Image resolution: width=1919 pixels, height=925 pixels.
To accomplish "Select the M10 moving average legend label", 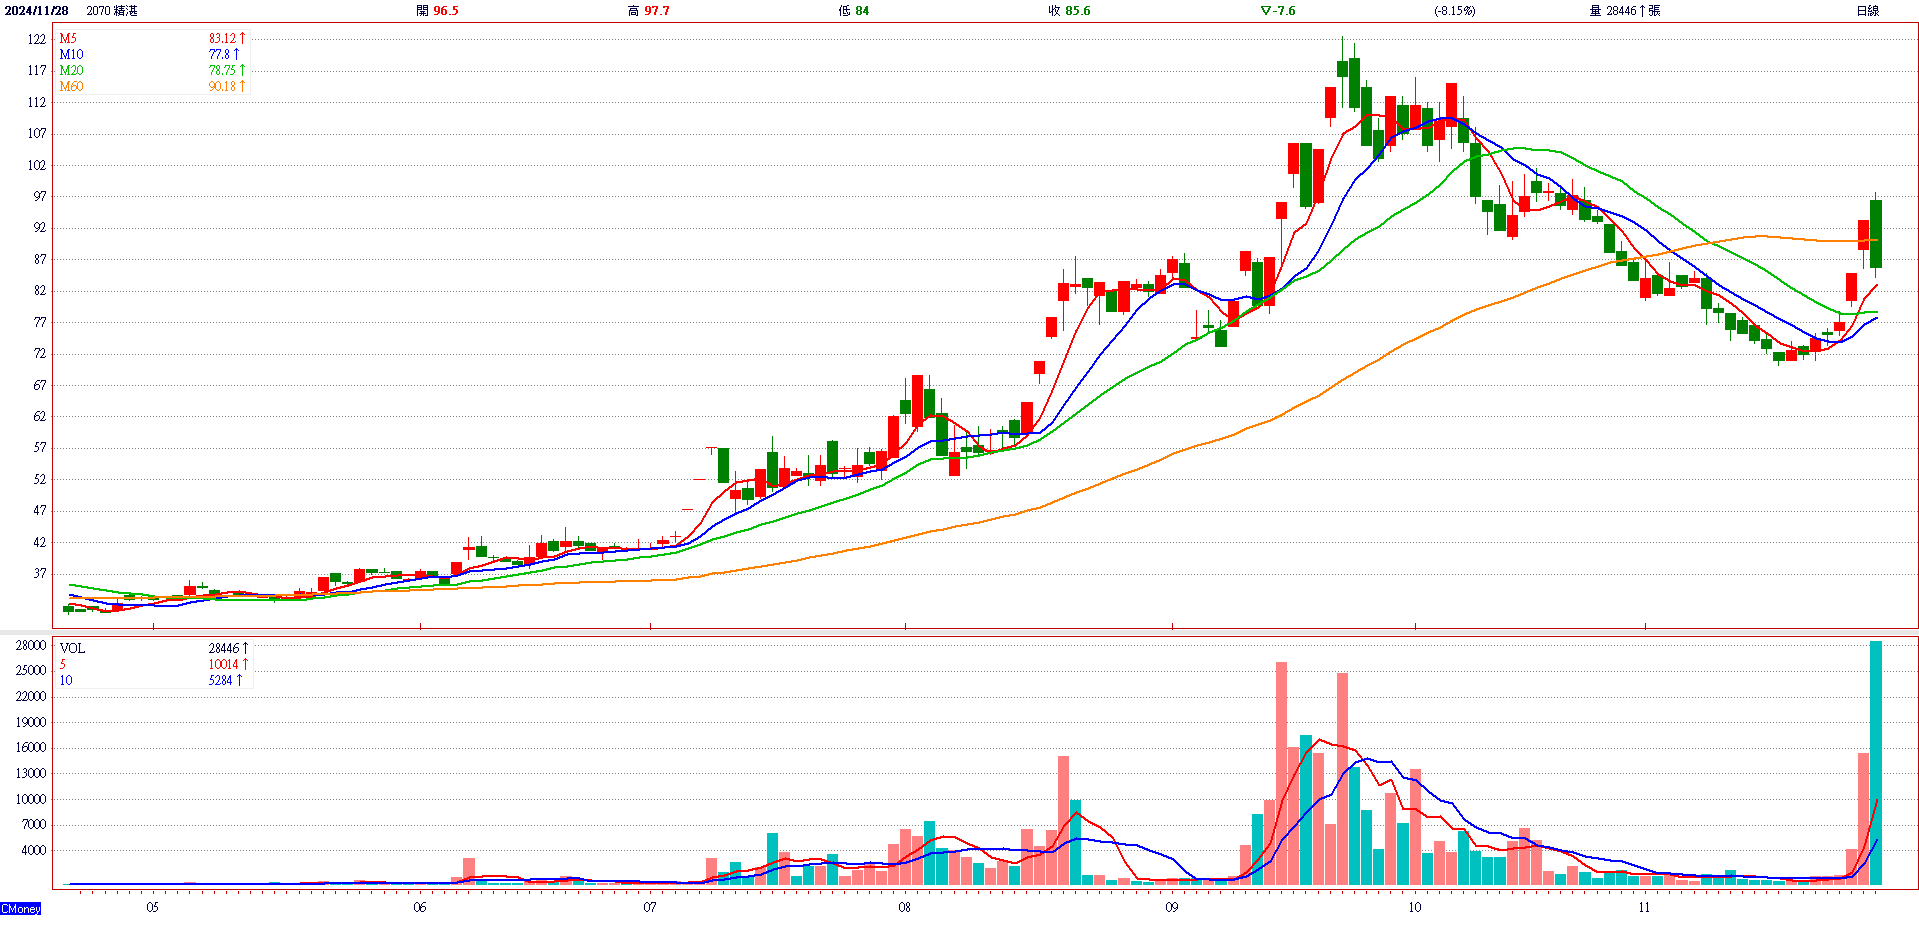I will [x=71, y=55].
